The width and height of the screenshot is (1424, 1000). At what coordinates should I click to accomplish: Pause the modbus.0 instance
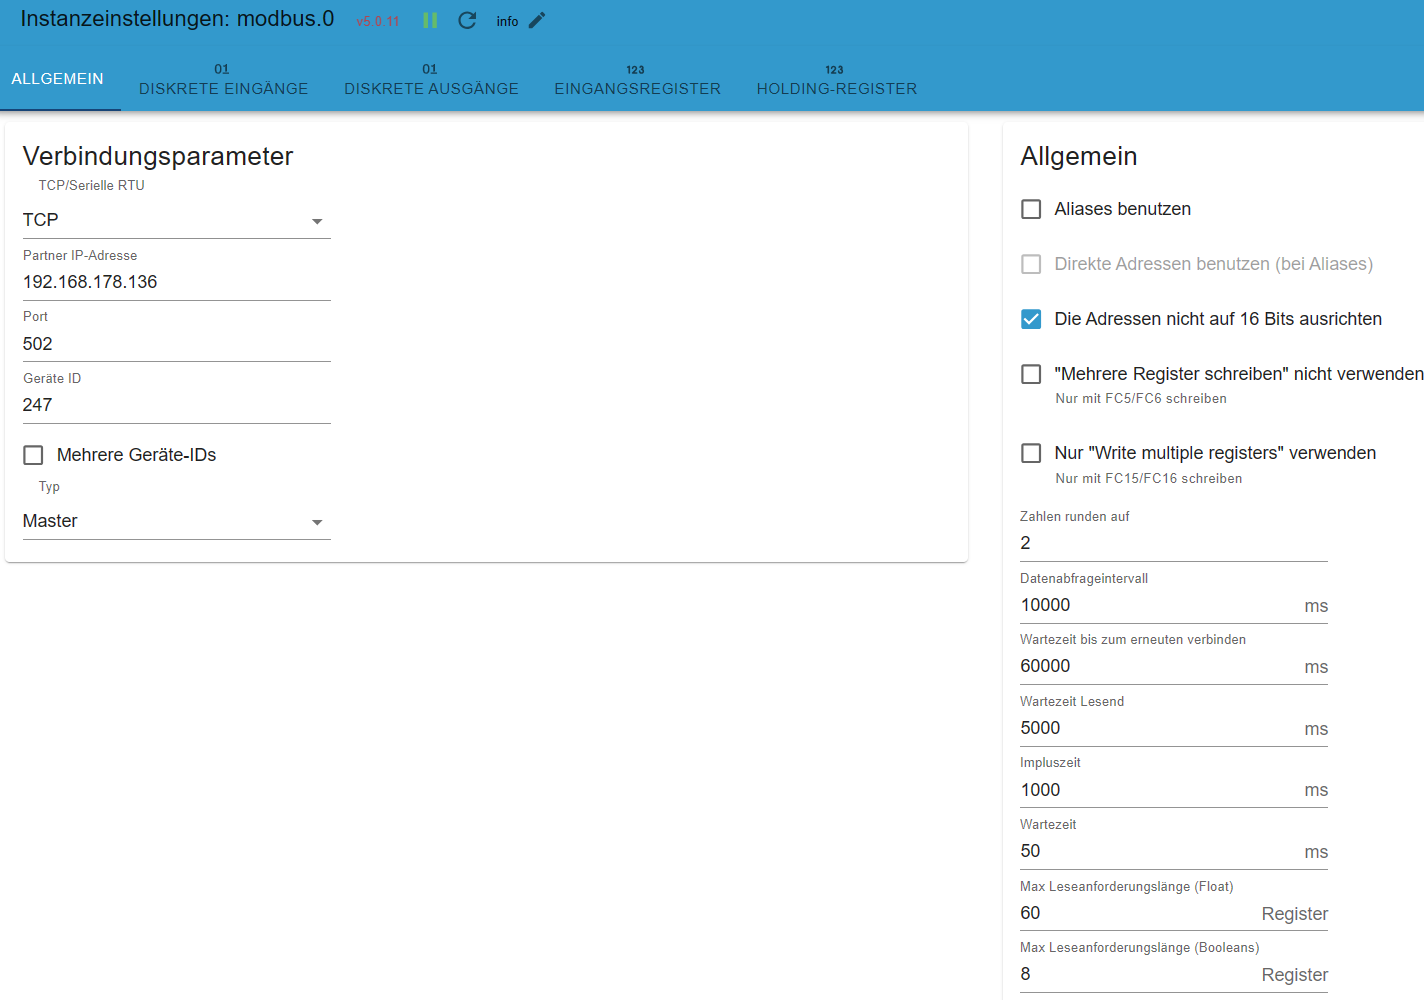430,21
